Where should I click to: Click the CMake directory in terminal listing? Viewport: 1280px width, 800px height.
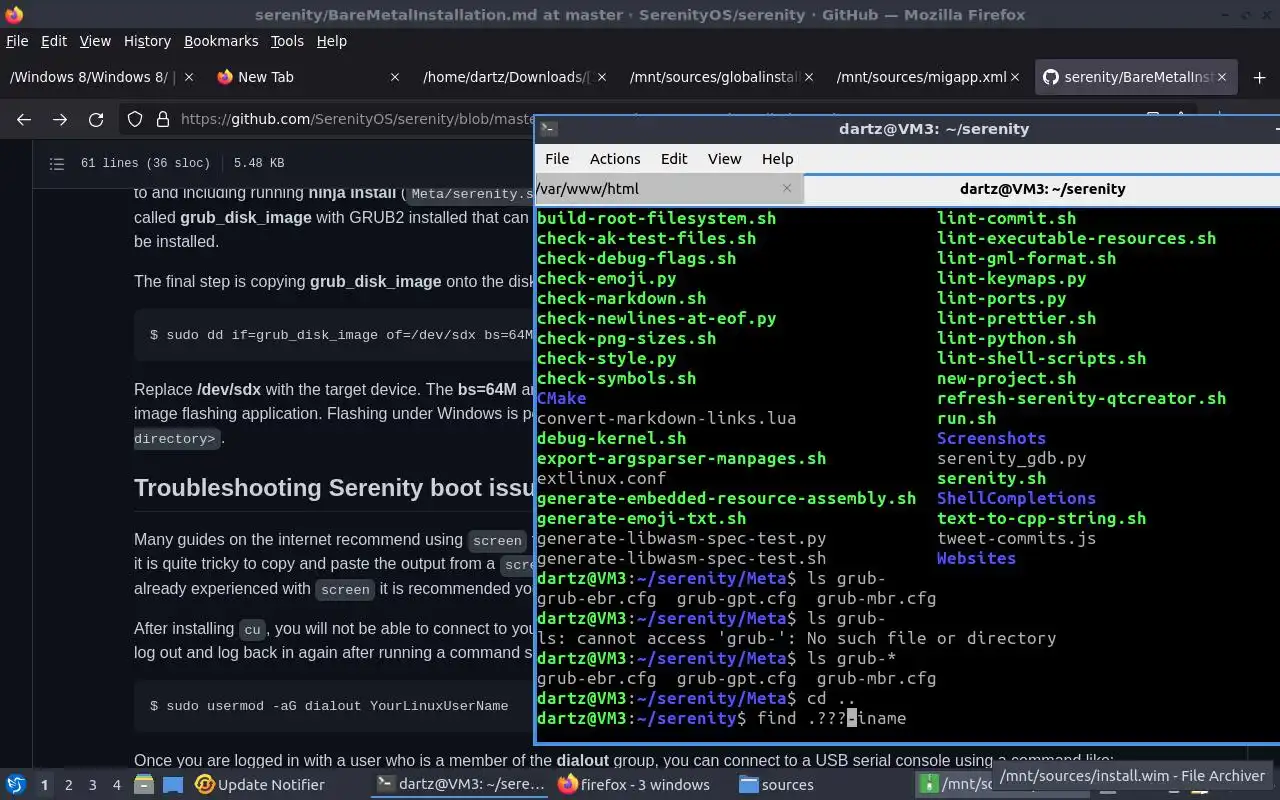(561, 398)
